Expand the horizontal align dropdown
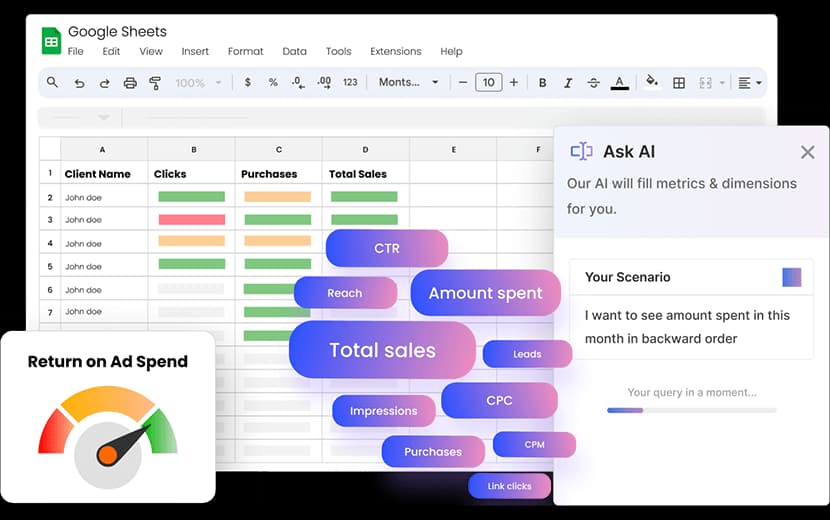830x520 pixels. click(x=750, y=83)
